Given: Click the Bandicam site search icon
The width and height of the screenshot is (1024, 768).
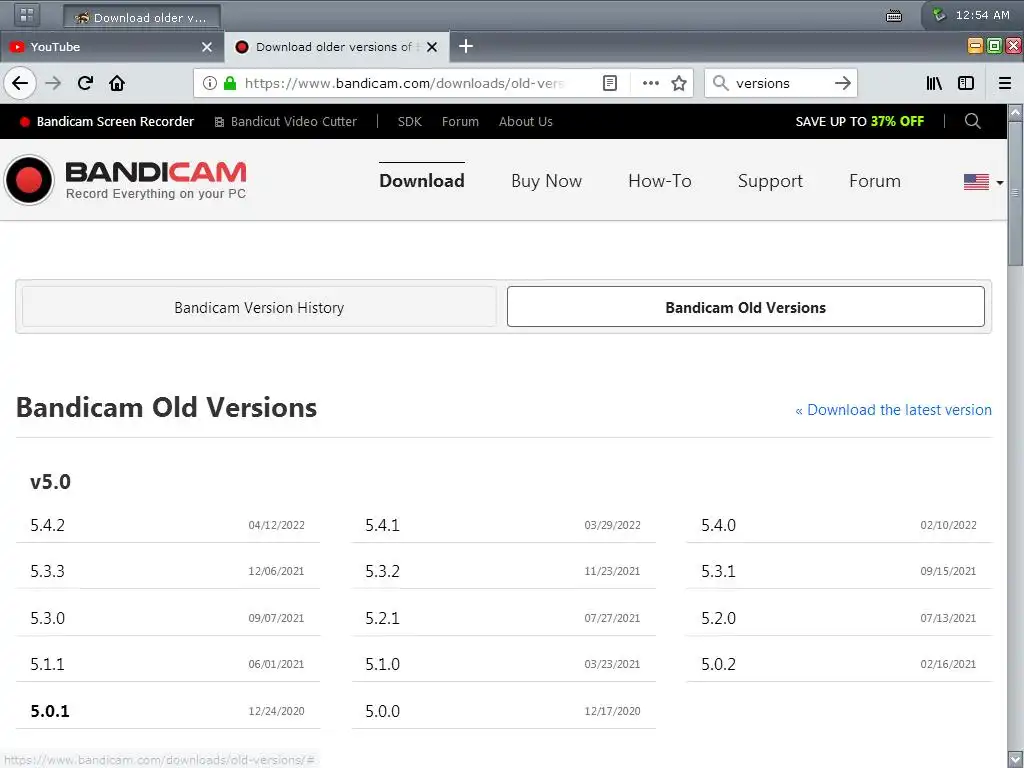Looking at the screenshot, I should coord(972,121).
